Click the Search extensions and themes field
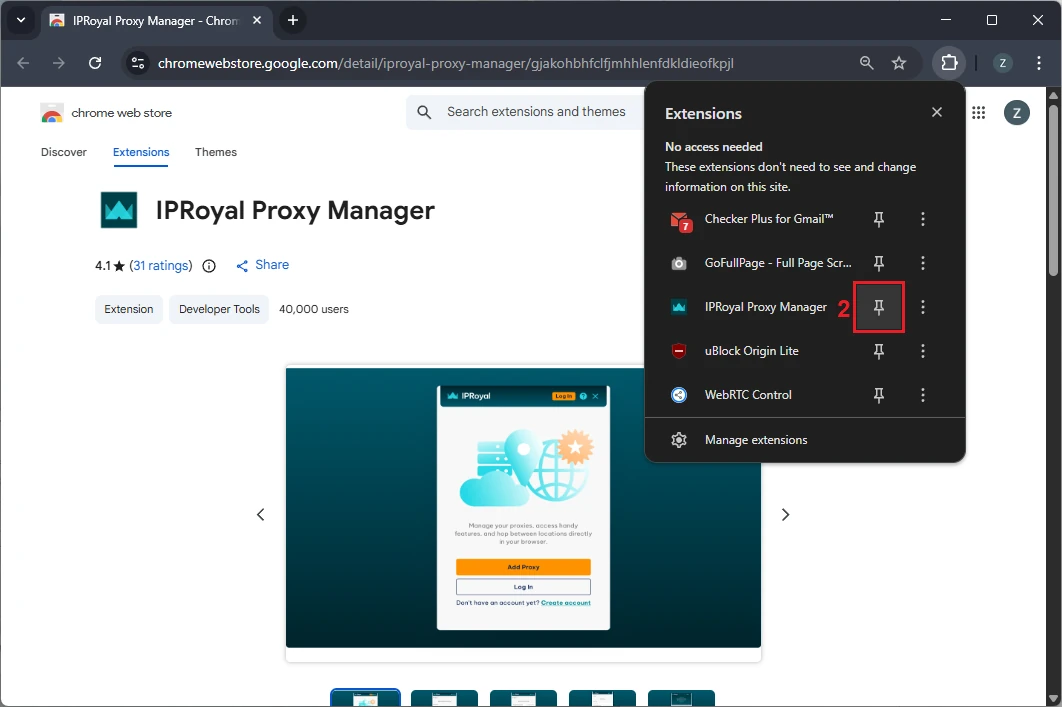The width and height of the screenshot is (1062, 707). (536, 112)
